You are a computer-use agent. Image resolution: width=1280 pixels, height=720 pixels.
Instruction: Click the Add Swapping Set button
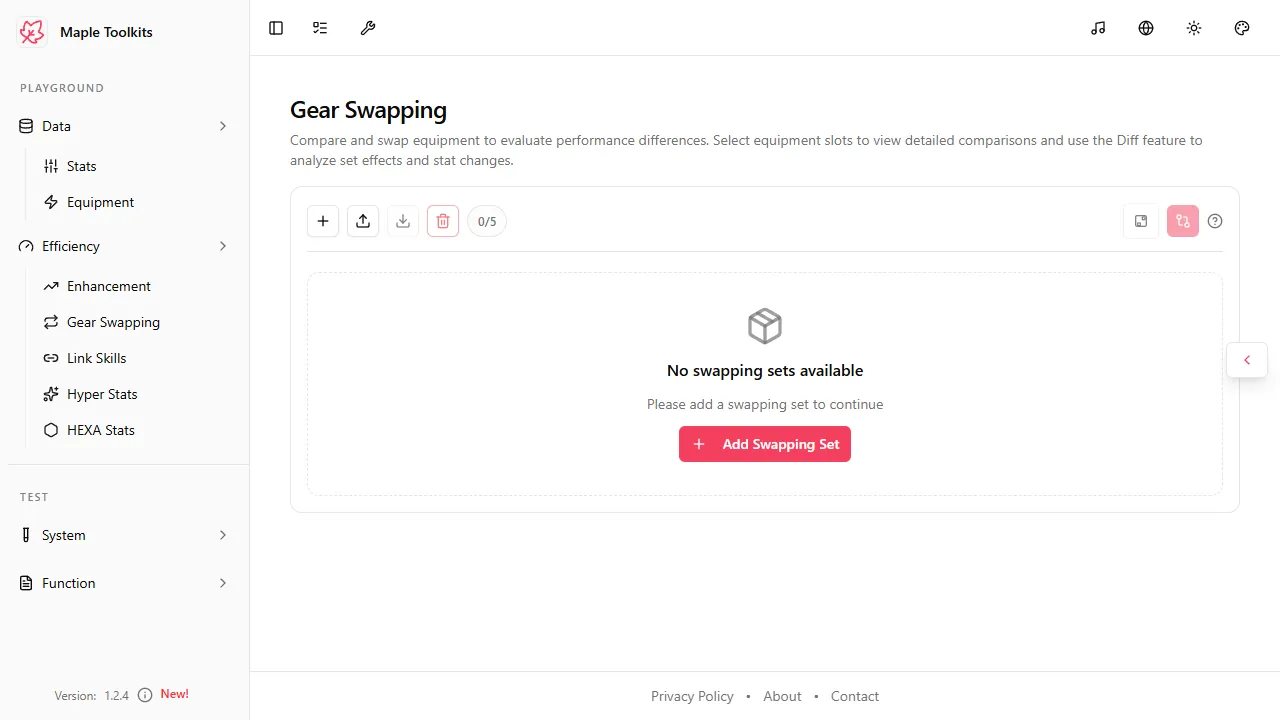tap(765, 444)
